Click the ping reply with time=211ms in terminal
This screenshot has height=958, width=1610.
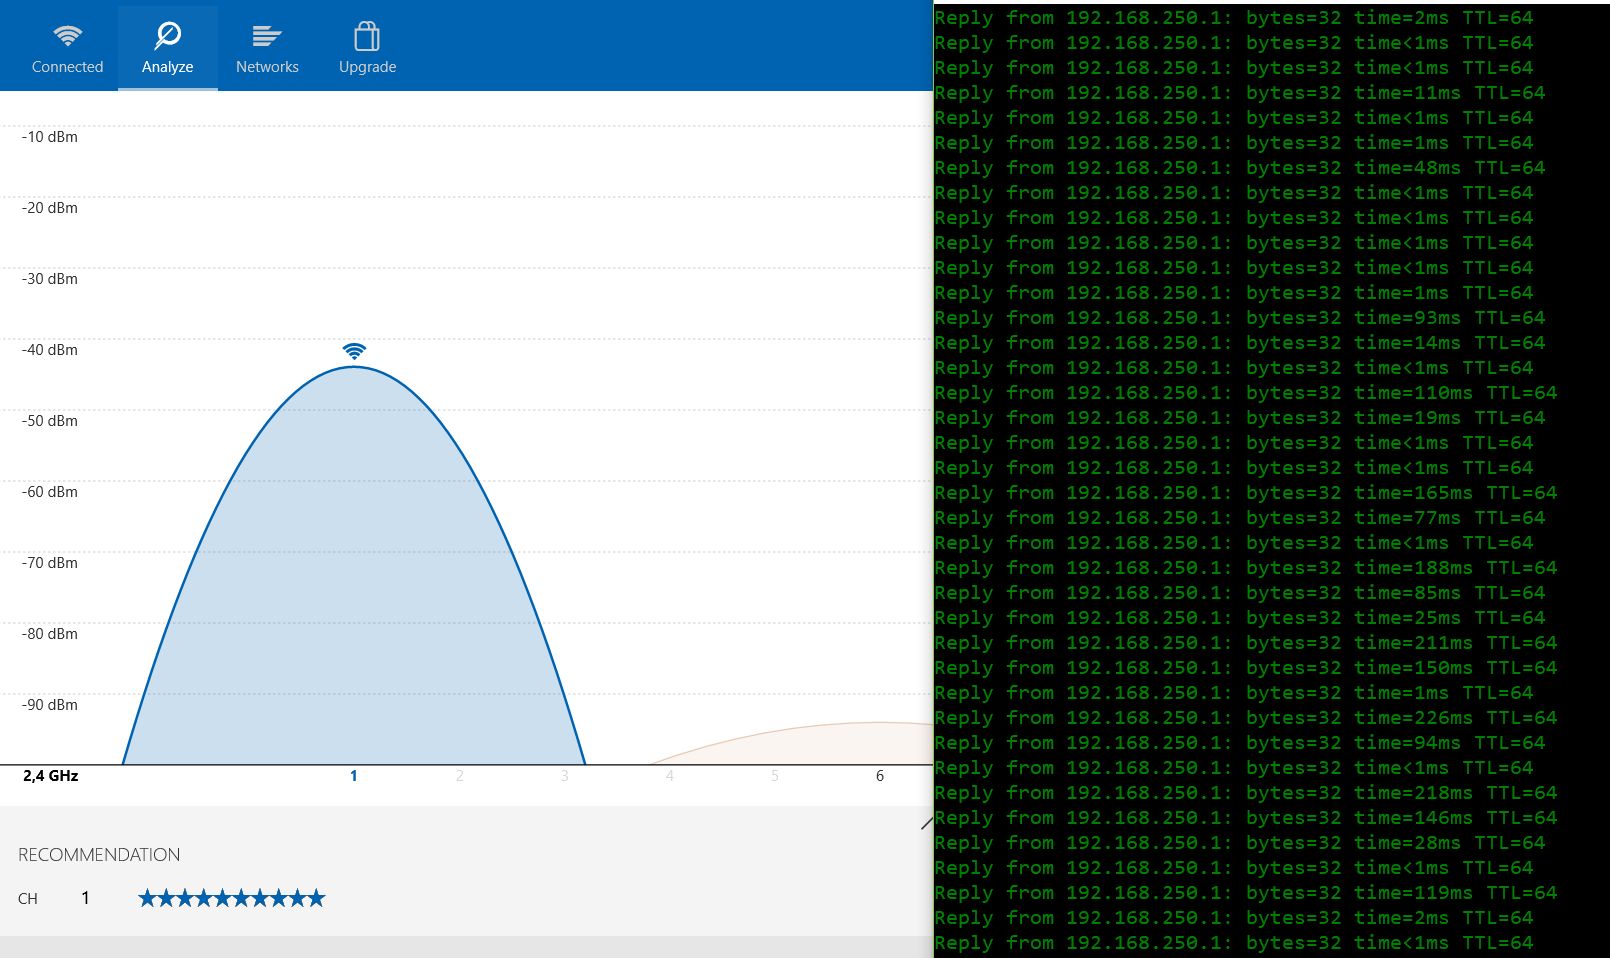point(1246,643)
